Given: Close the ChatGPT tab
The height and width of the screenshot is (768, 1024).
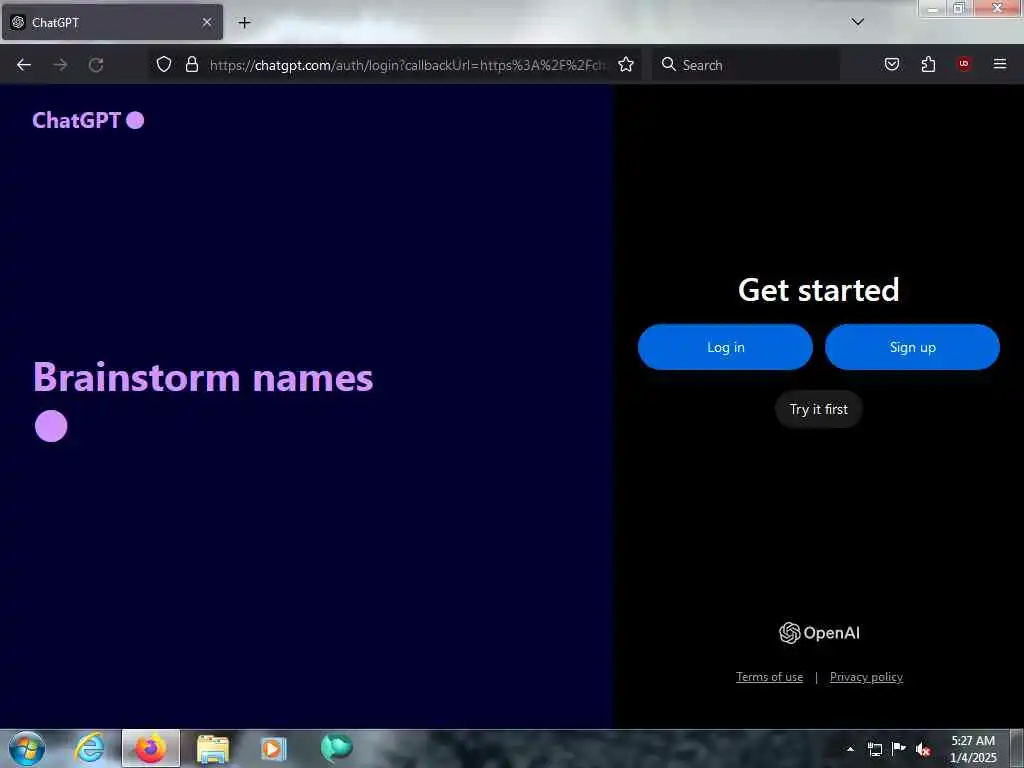Looking at the screenshot, I should pos(206,22).
